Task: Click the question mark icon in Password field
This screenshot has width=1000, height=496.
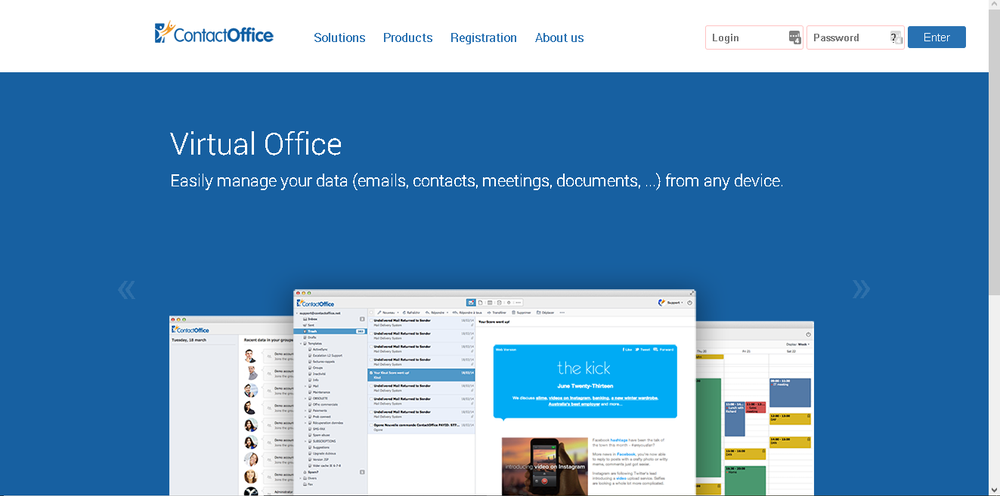Action: click(896, 38)
